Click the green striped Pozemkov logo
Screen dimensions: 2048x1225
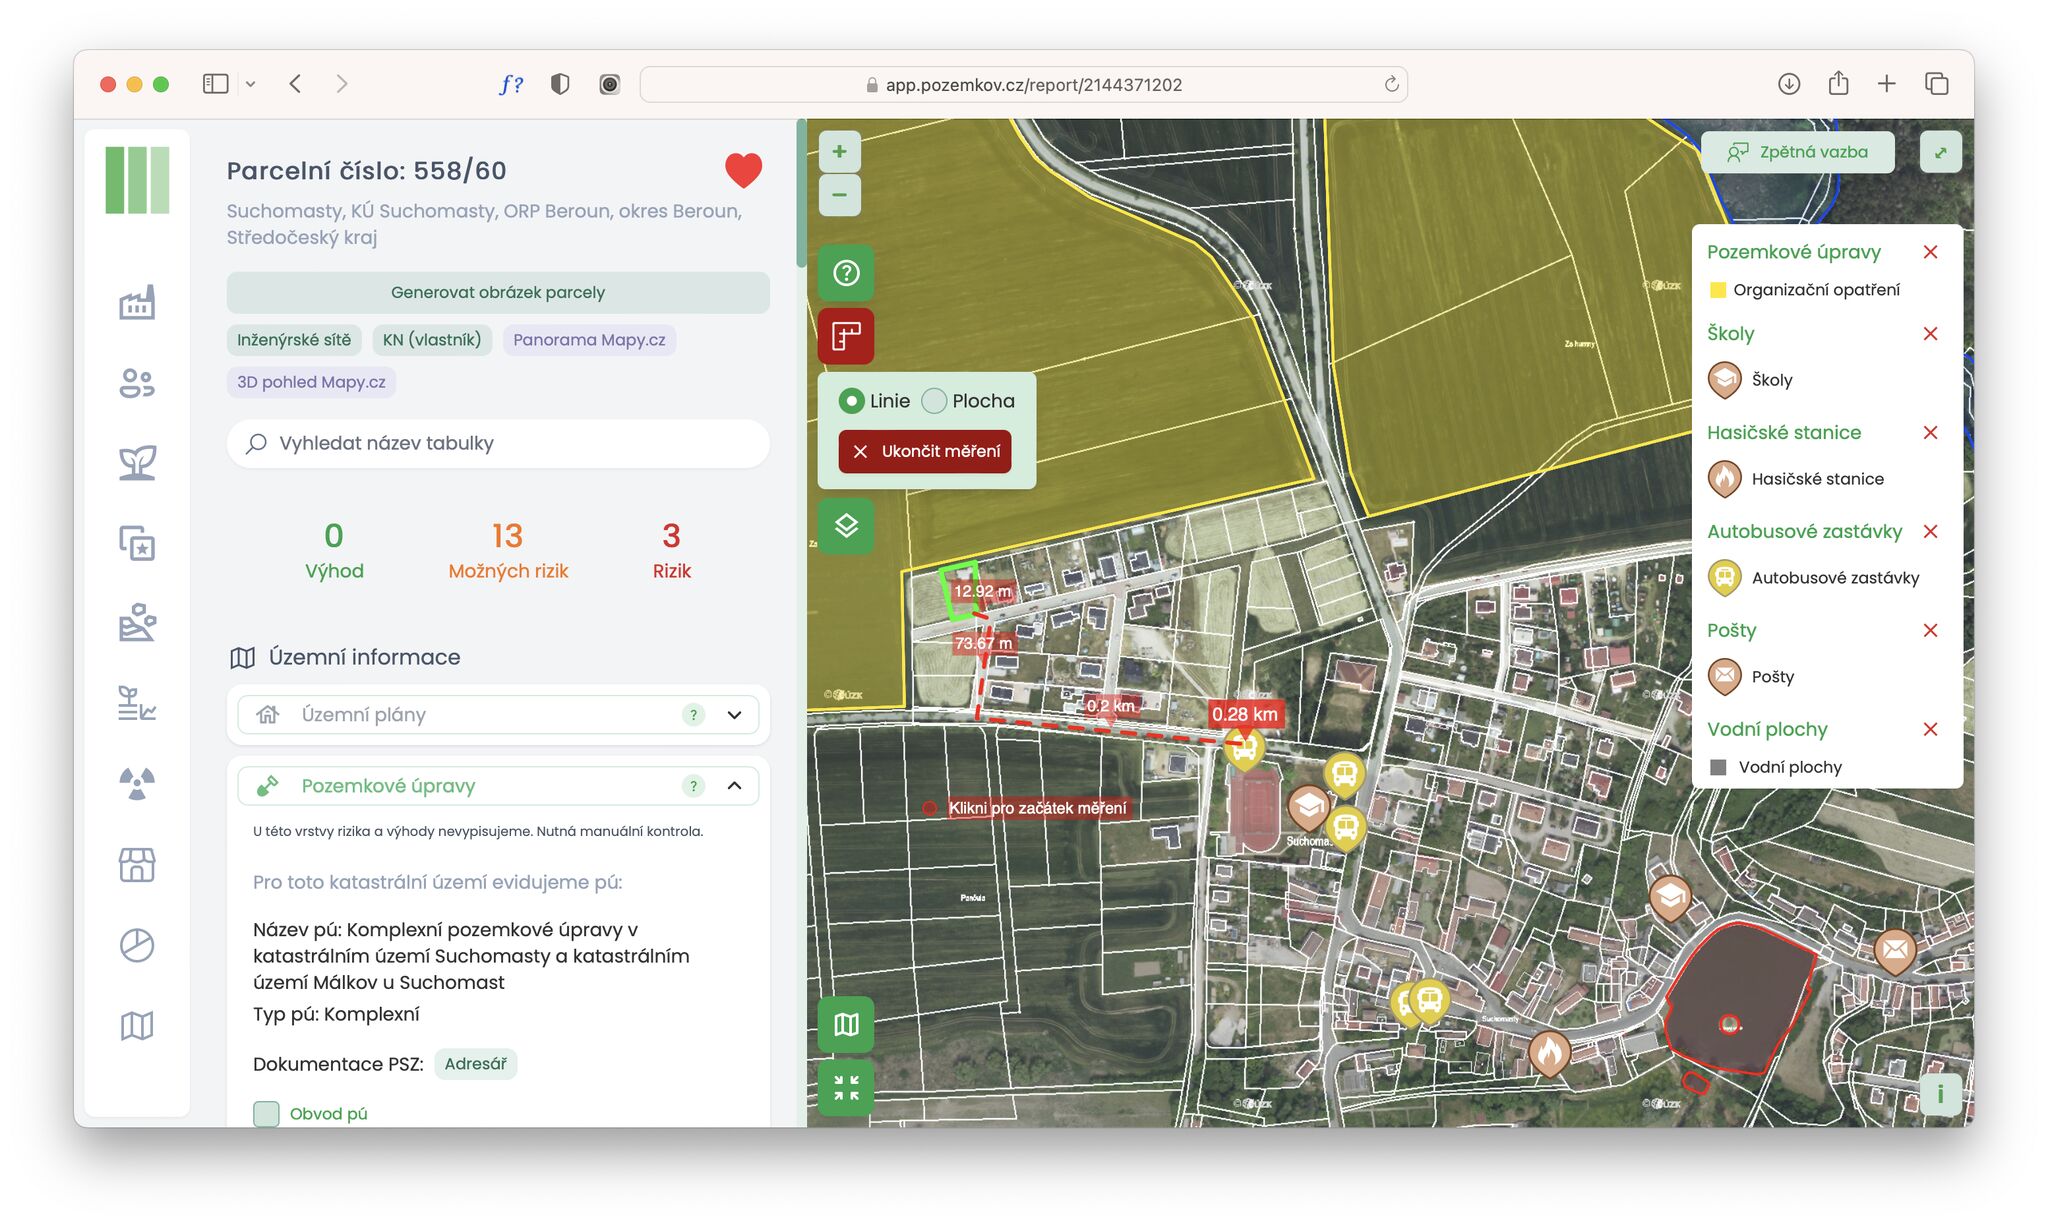coord(137,180)
